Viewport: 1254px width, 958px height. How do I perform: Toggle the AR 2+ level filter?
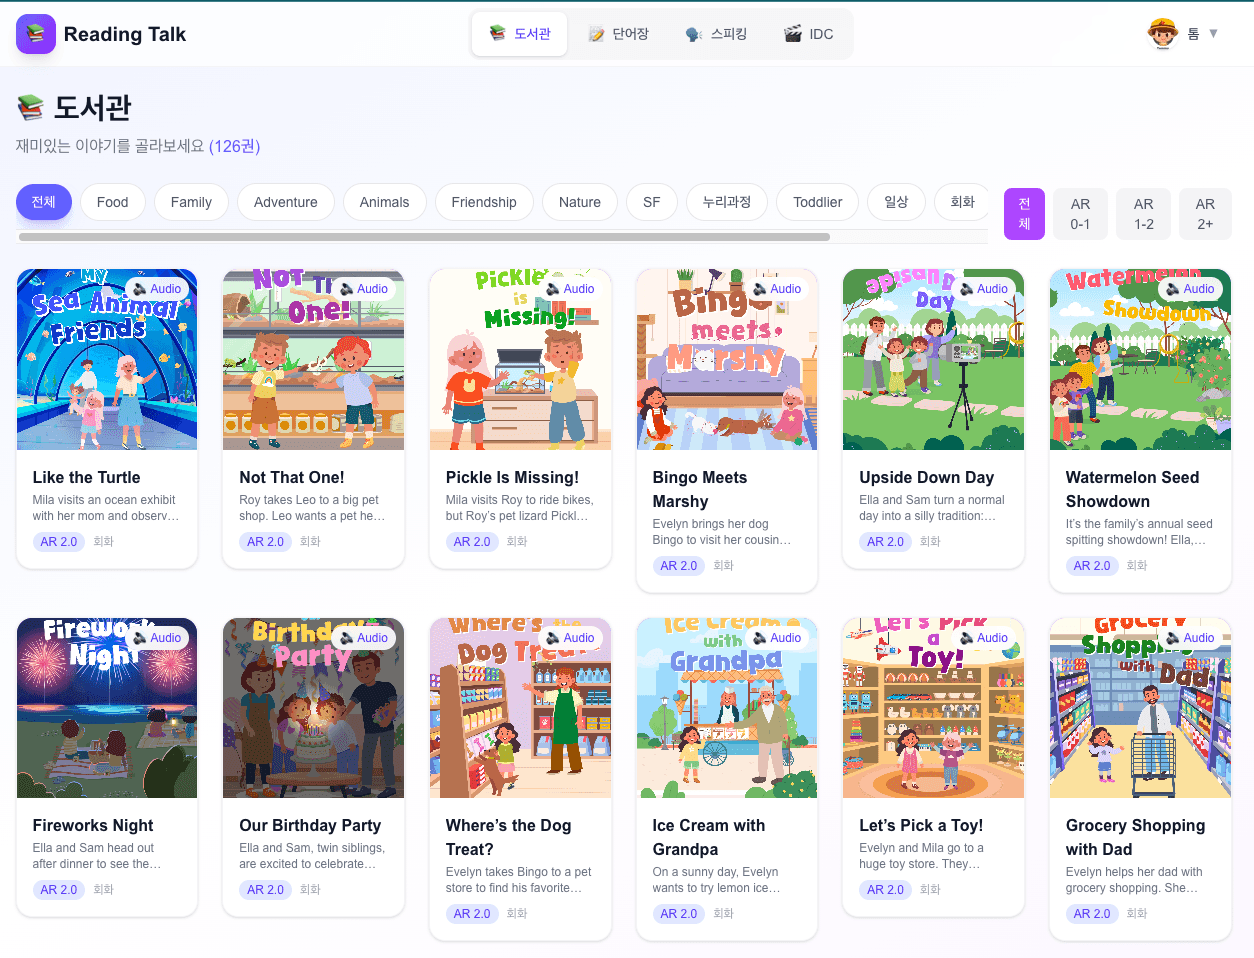click(x=1205, y=214)
